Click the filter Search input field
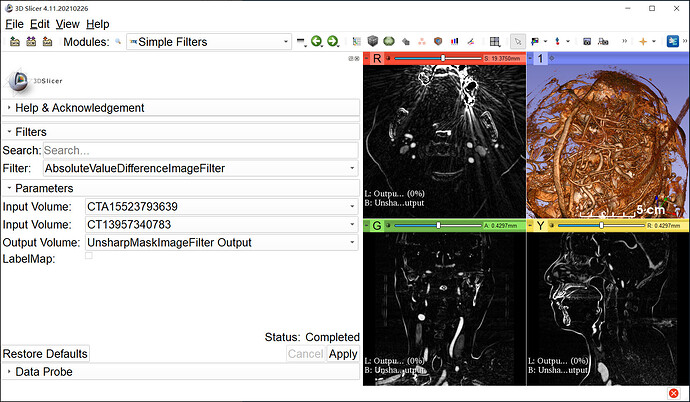Image resolution: width=690 pixels, height=402 pixels. (x=199, y=150)
